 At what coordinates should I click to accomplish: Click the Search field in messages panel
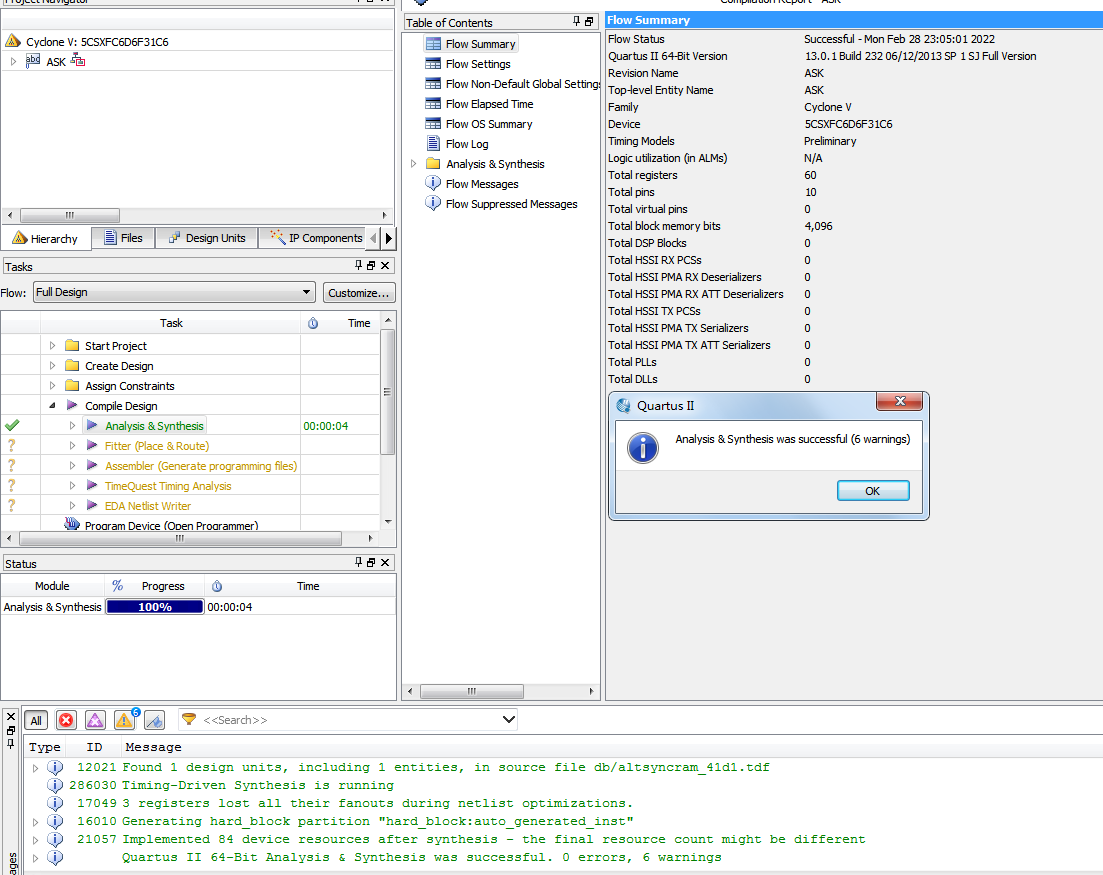point(350,720)
